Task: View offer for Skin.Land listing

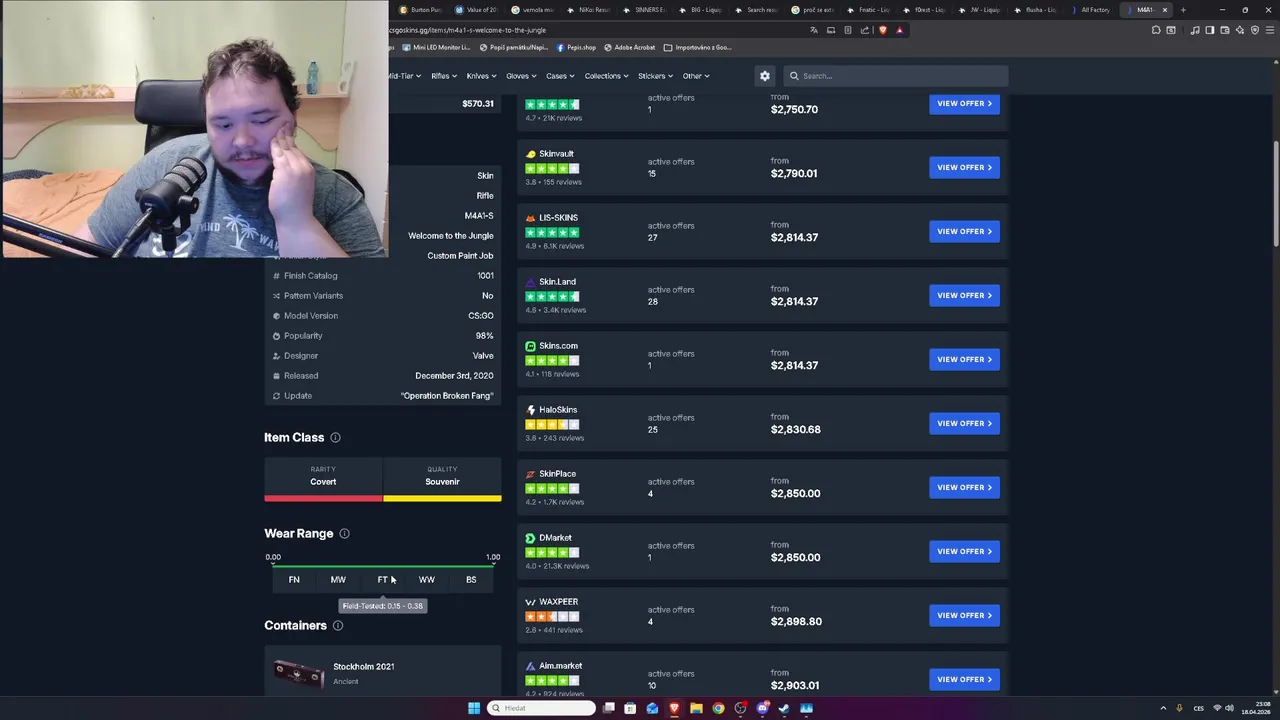Action: (x=964, y=296)
